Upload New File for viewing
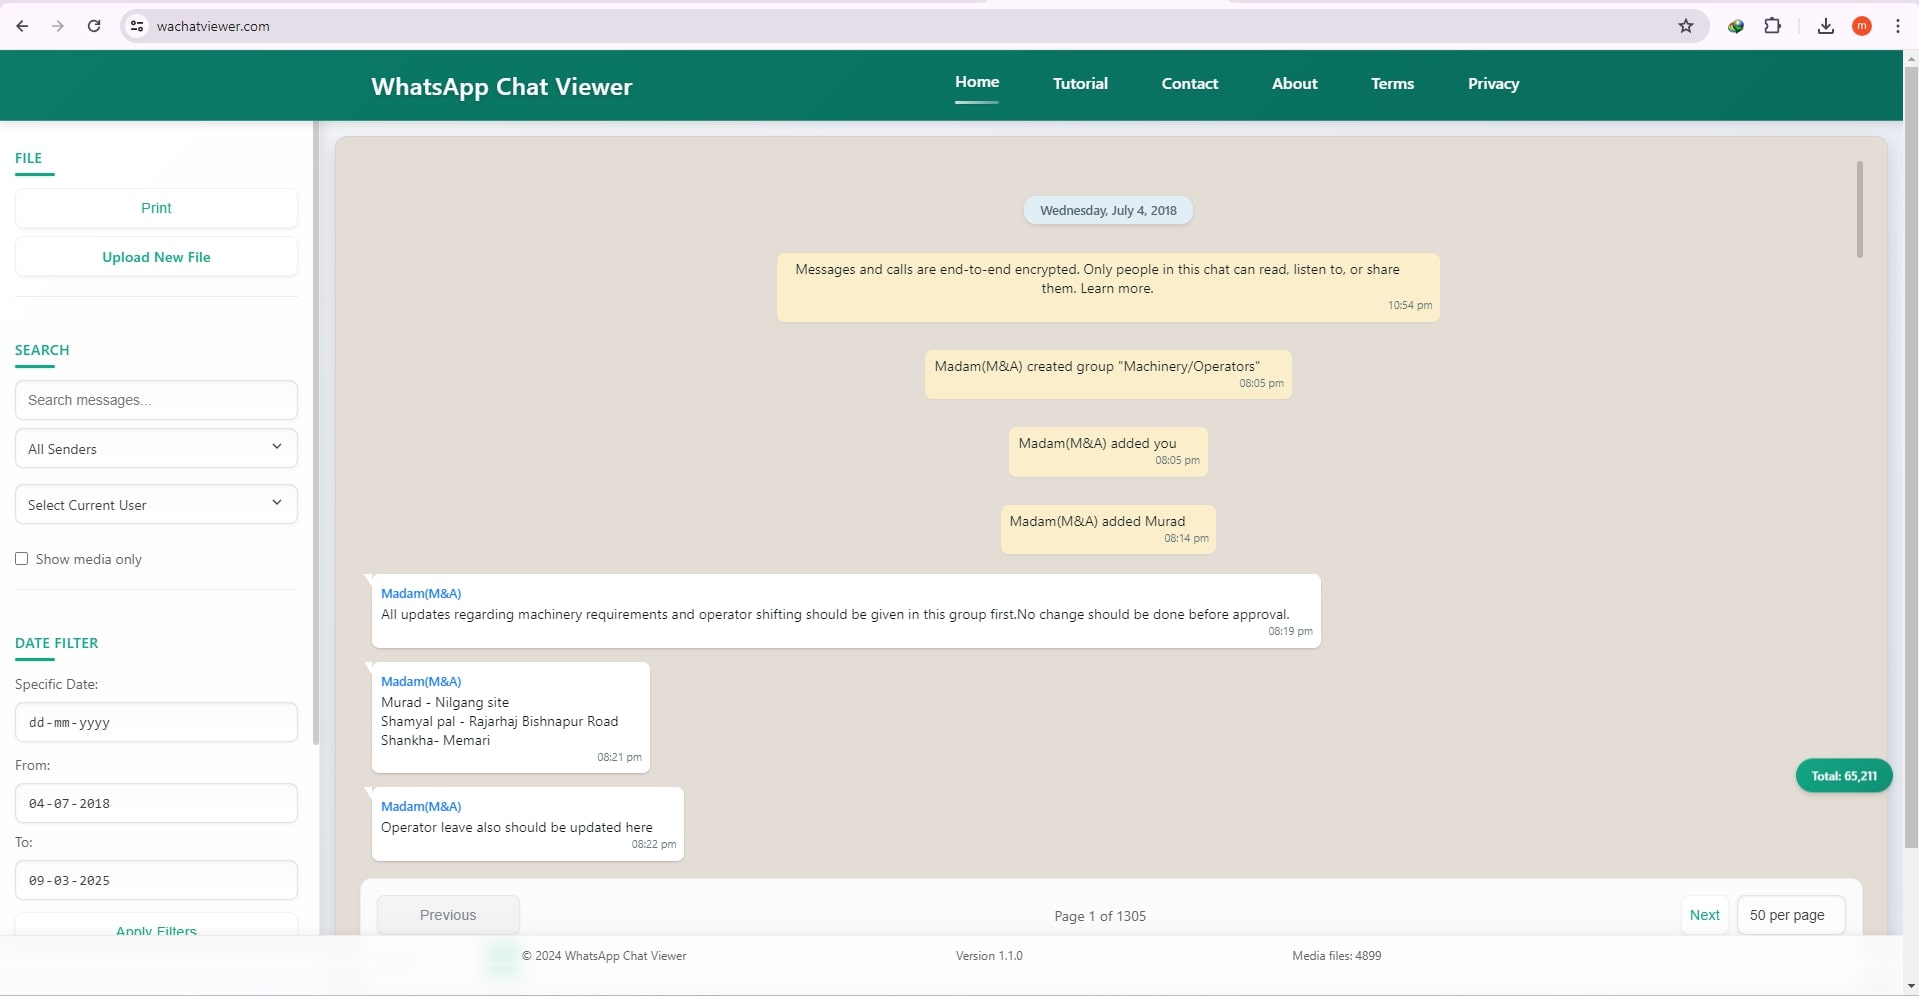 [x=155, y=257]
